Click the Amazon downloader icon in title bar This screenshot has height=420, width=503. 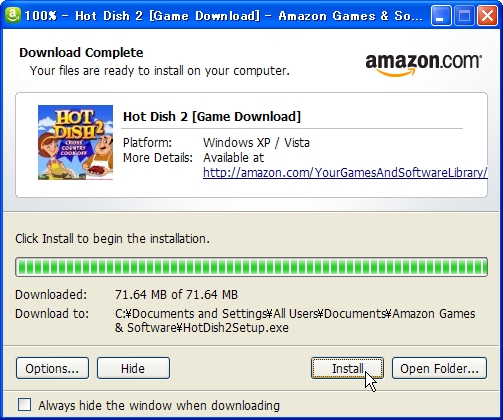coord(12,15)
